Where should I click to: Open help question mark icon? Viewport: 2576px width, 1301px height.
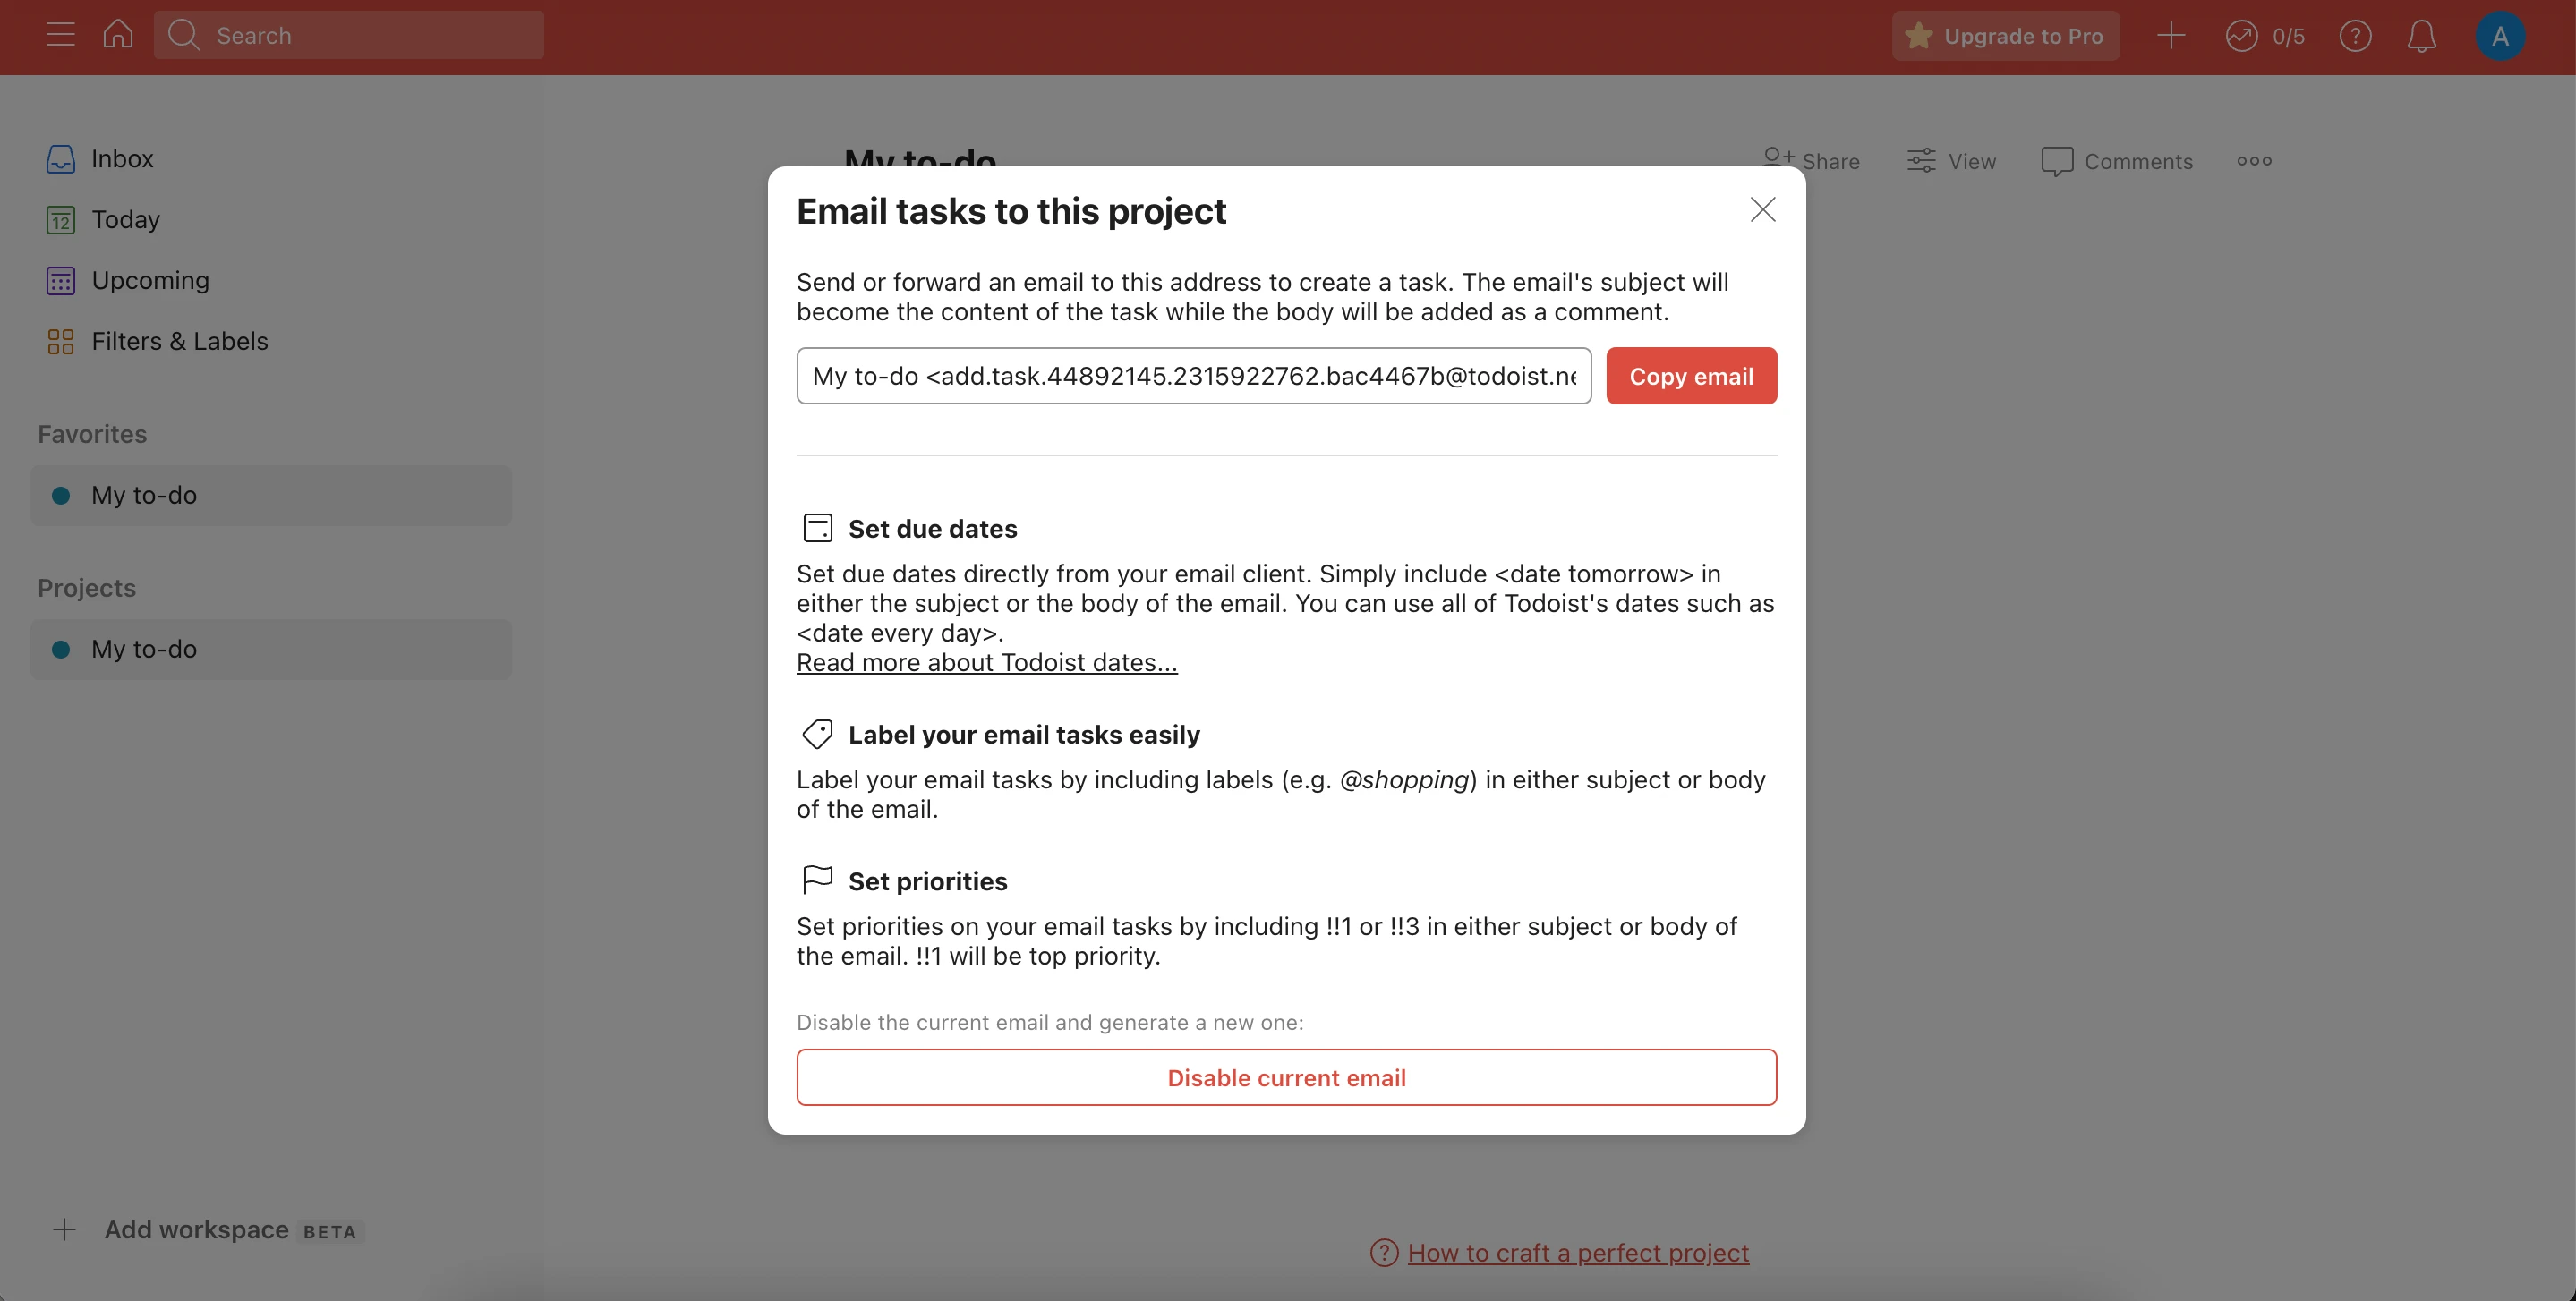click(2355, 36)
